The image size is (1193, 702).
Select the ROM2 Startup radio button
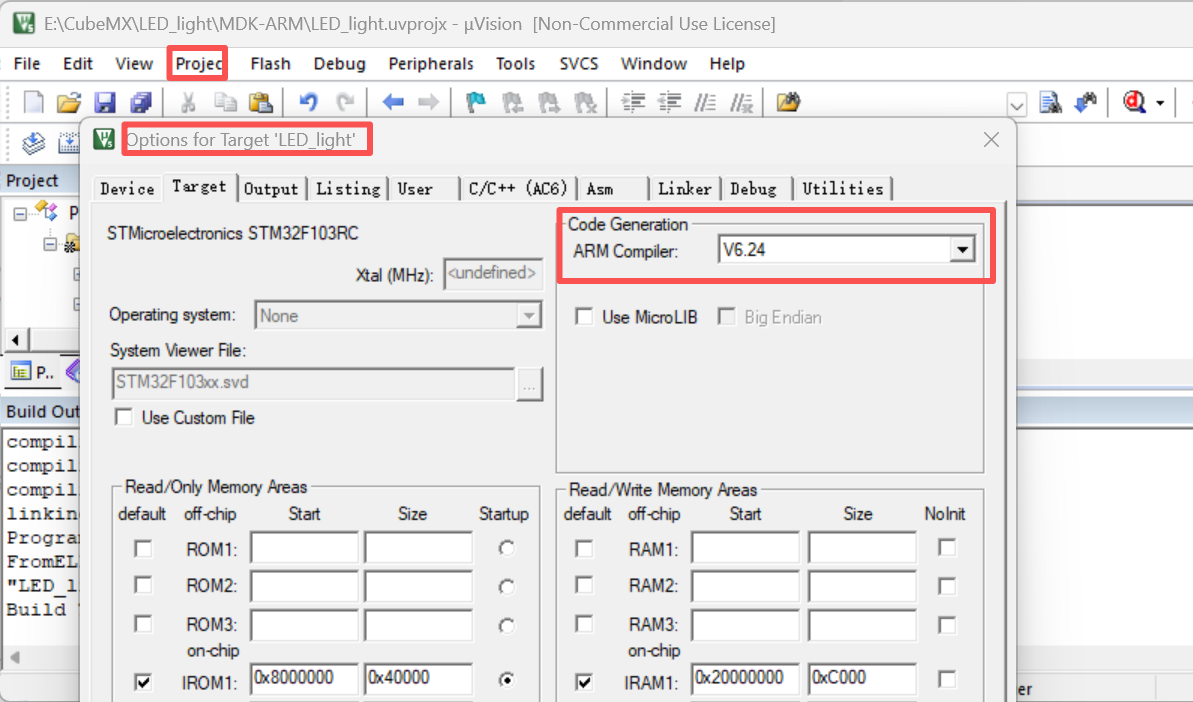pyautogui.click(x=507, y=586)
